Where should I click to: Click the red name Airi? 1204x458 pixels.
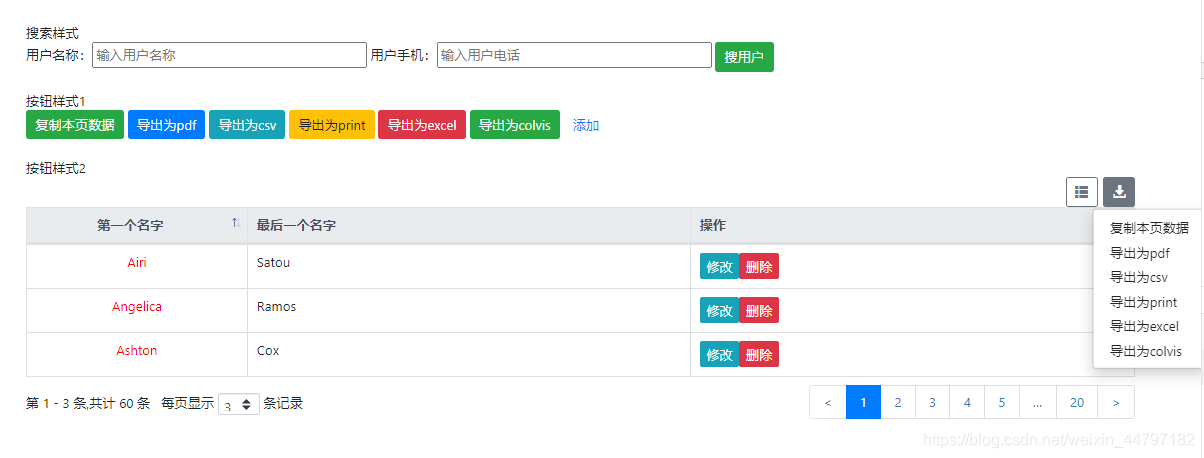point(137,262)
